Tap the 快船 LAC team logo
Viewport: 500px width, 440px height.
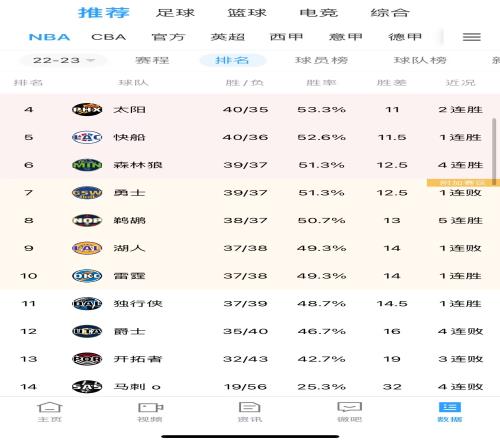pyautogui.click(x=87, y=137)
